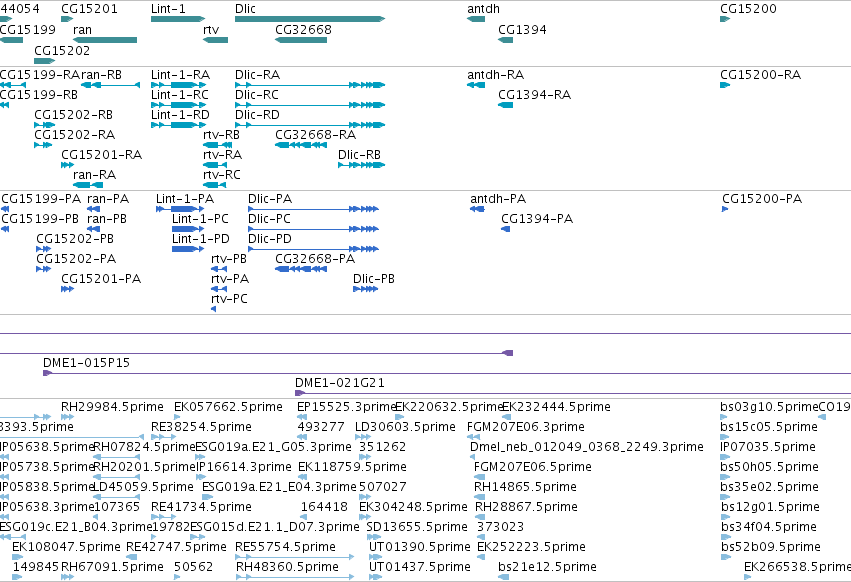Select protein Lint-1-PC

pyautogui.click(x=188, y=229)
